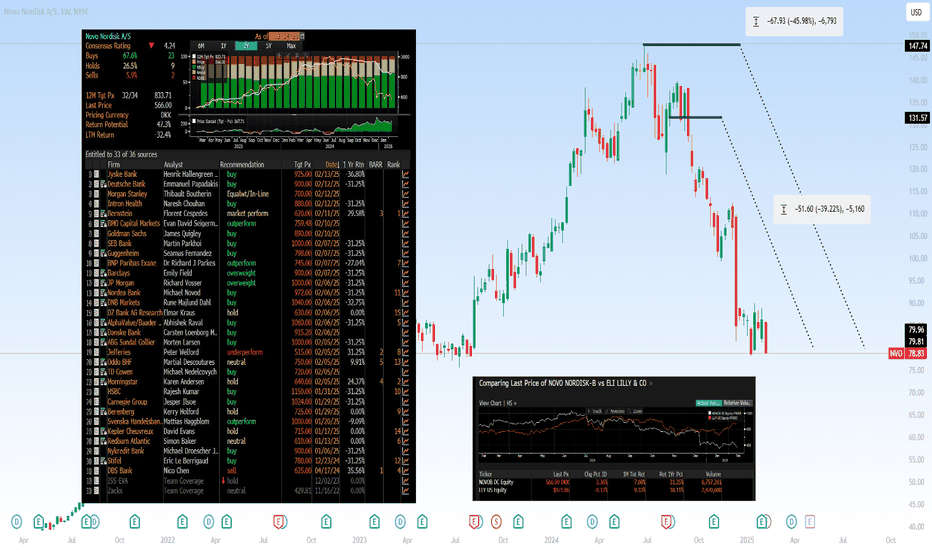The image size is (932, 550).
Task: Switch to the Relative Valu... tab
Action: pos(738,403)
